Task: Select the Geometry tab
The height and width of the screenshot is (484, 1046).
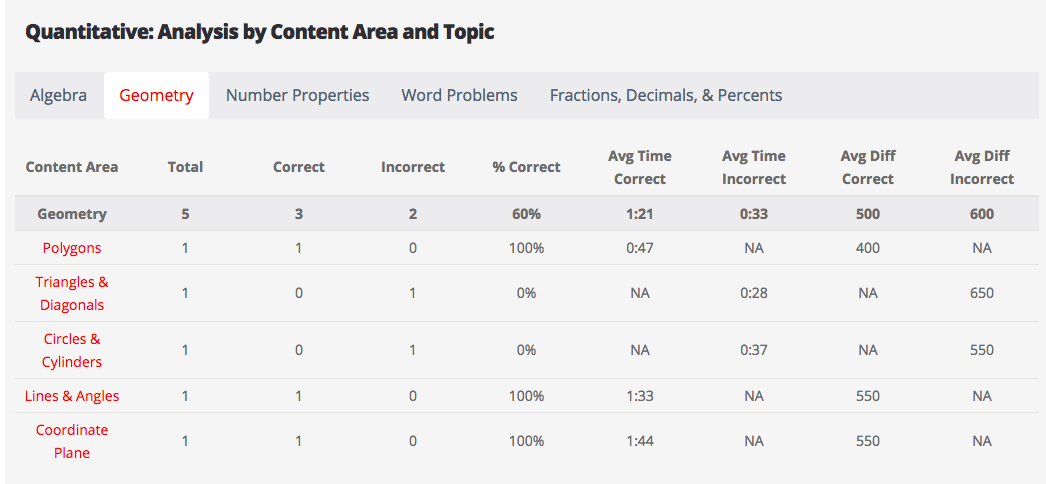Action: click(156, 95)
